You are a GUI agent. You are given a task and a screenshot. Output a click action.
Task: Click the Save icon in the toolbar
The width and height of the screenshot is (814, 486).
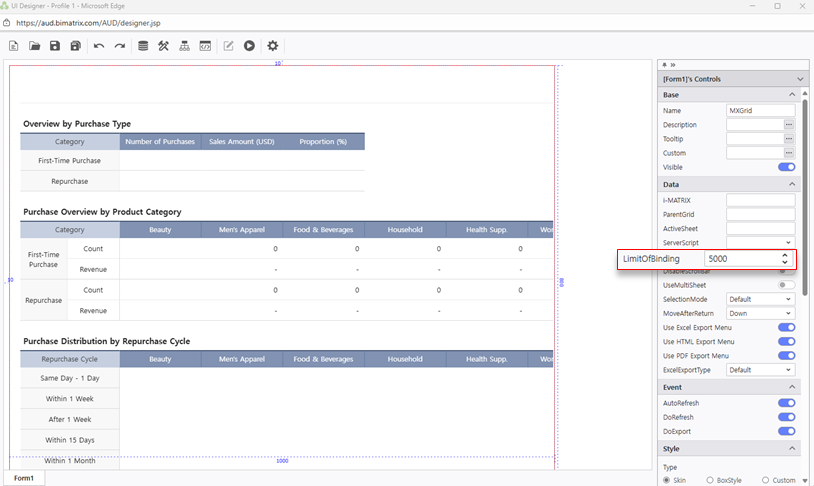55,46
